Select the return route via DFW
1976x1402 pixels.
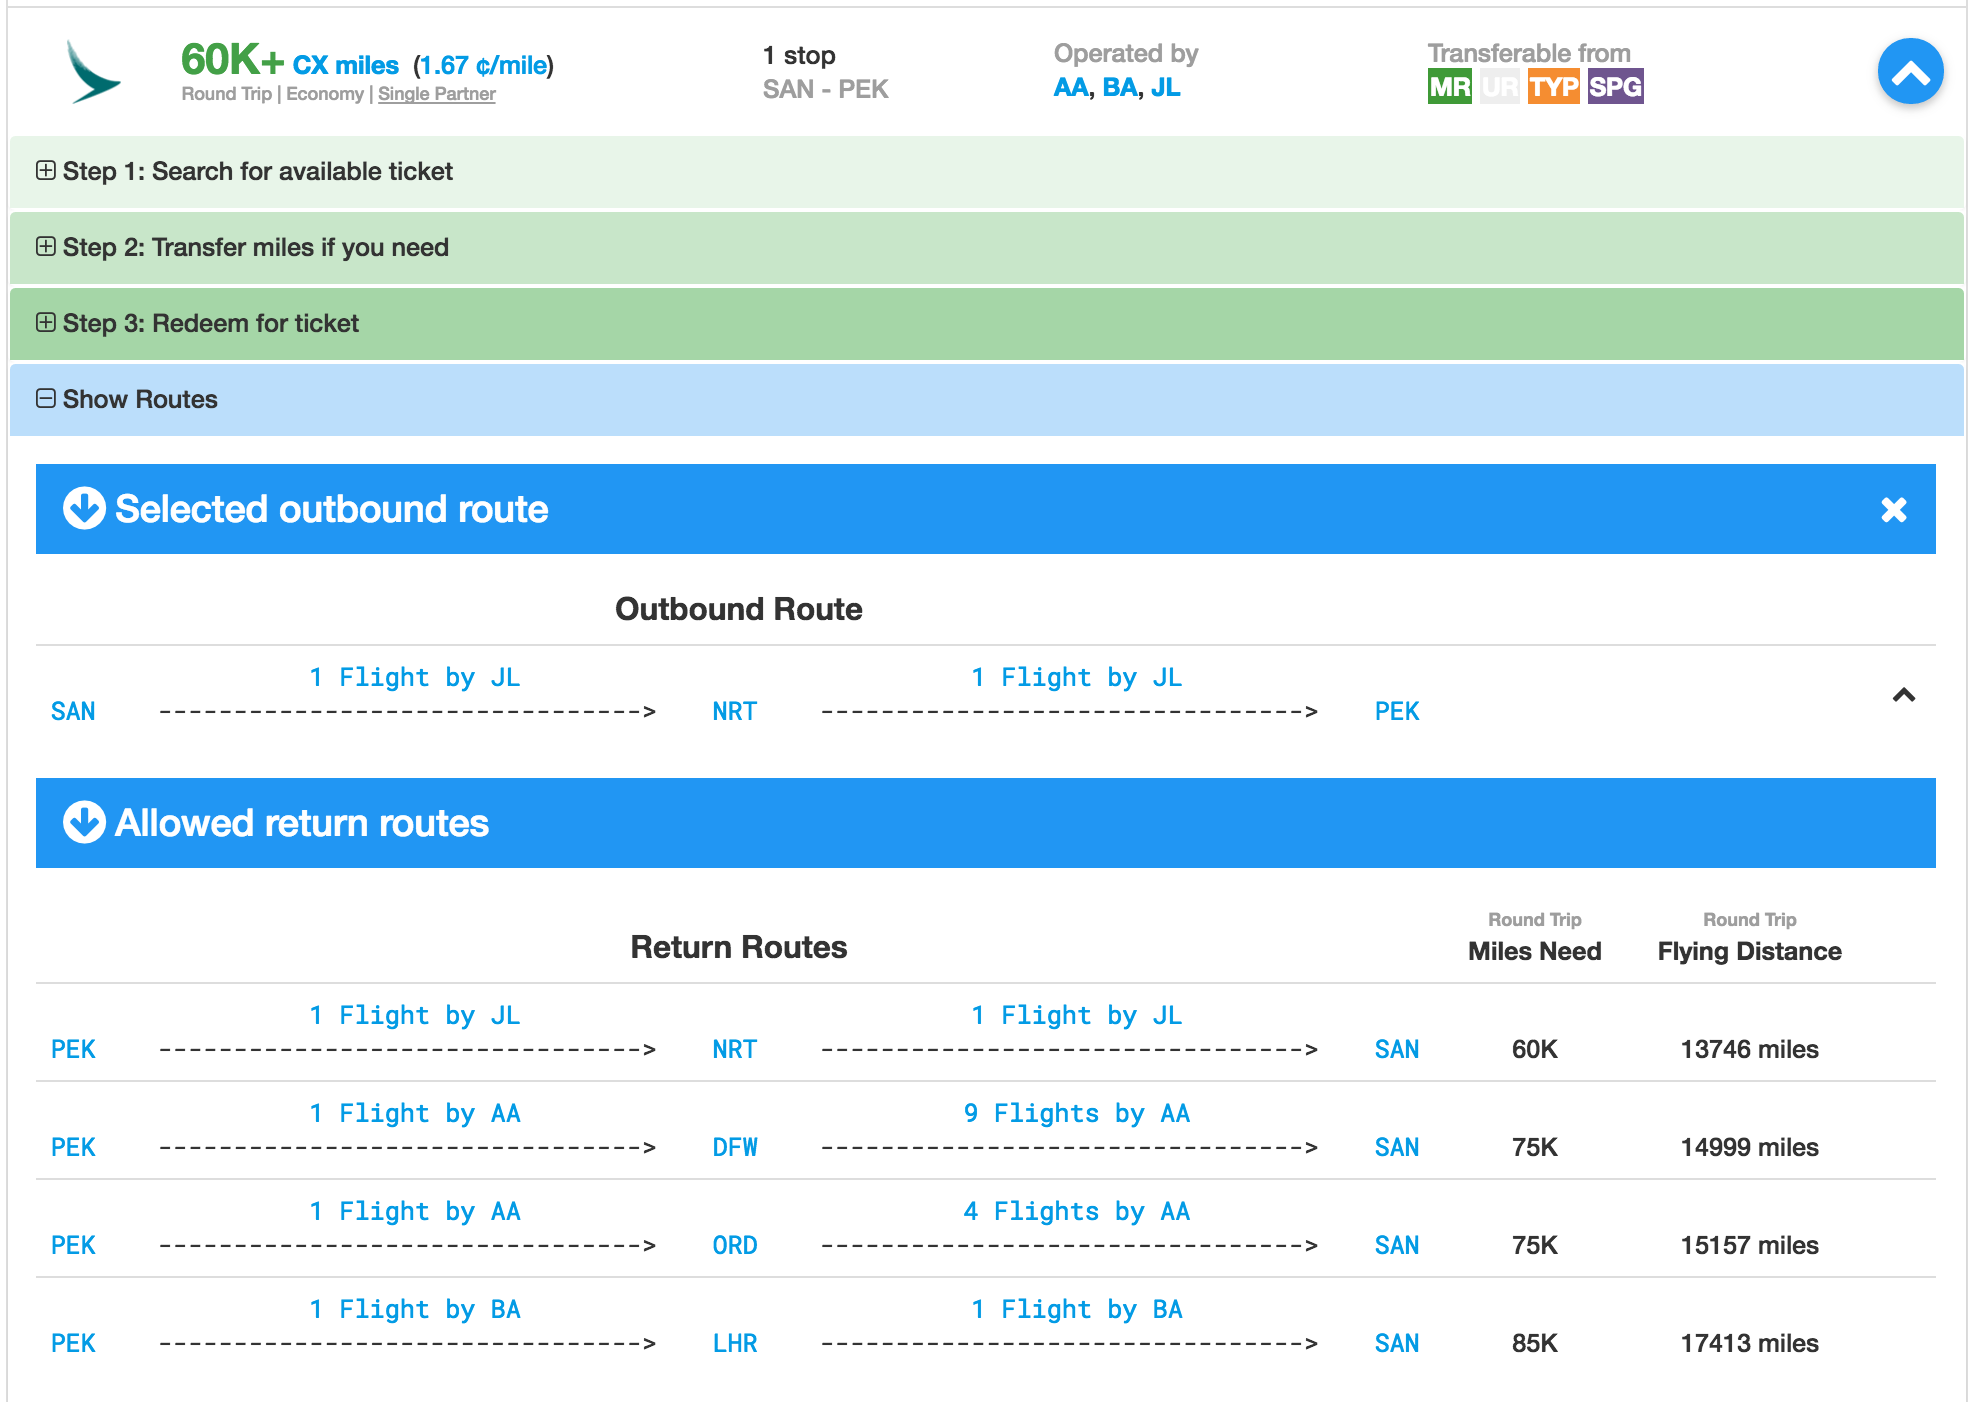pyautogui.click(x=985, y=1131)
